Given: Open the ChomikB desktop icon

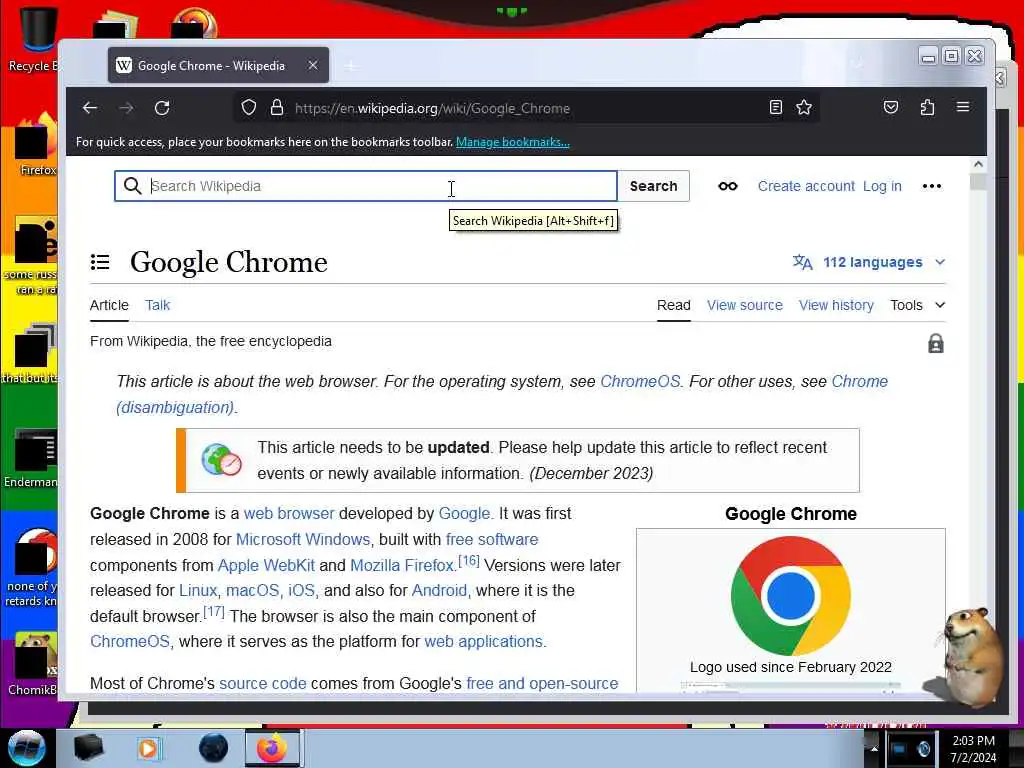Looking at the screenshot, I should coord(33,663).
